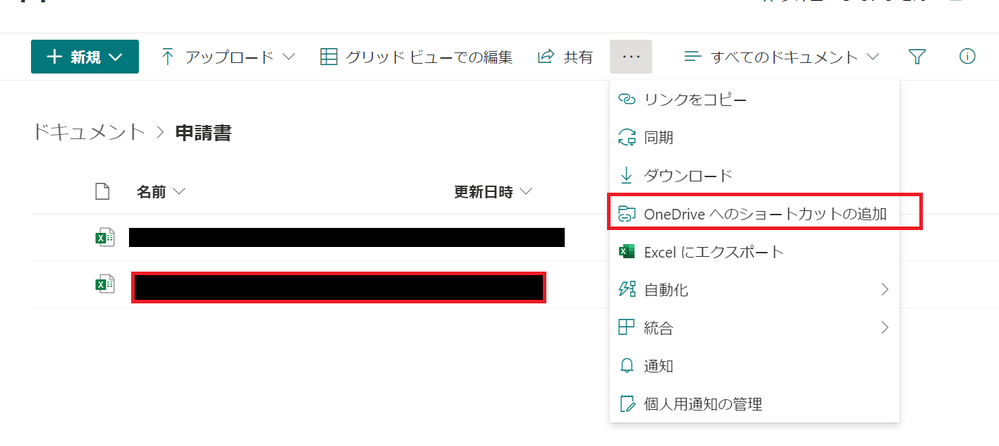Click the OneDrive shortcut folder icon
Screen dimensions: 999x446
(x=627, y=214)
